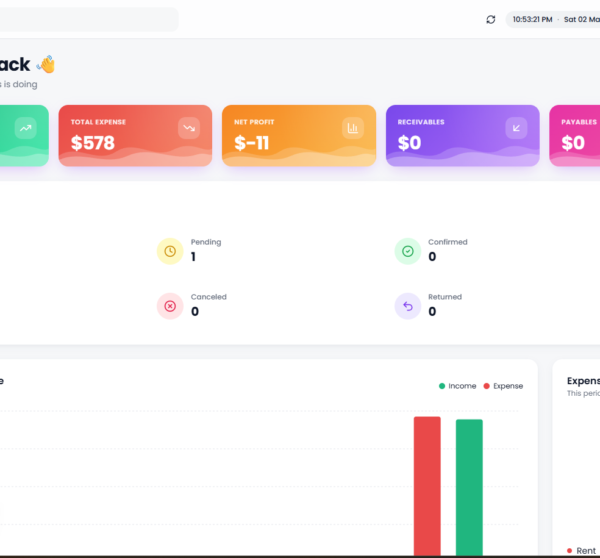
Task: Click the Rent legend entry
Action: point(581,550)
